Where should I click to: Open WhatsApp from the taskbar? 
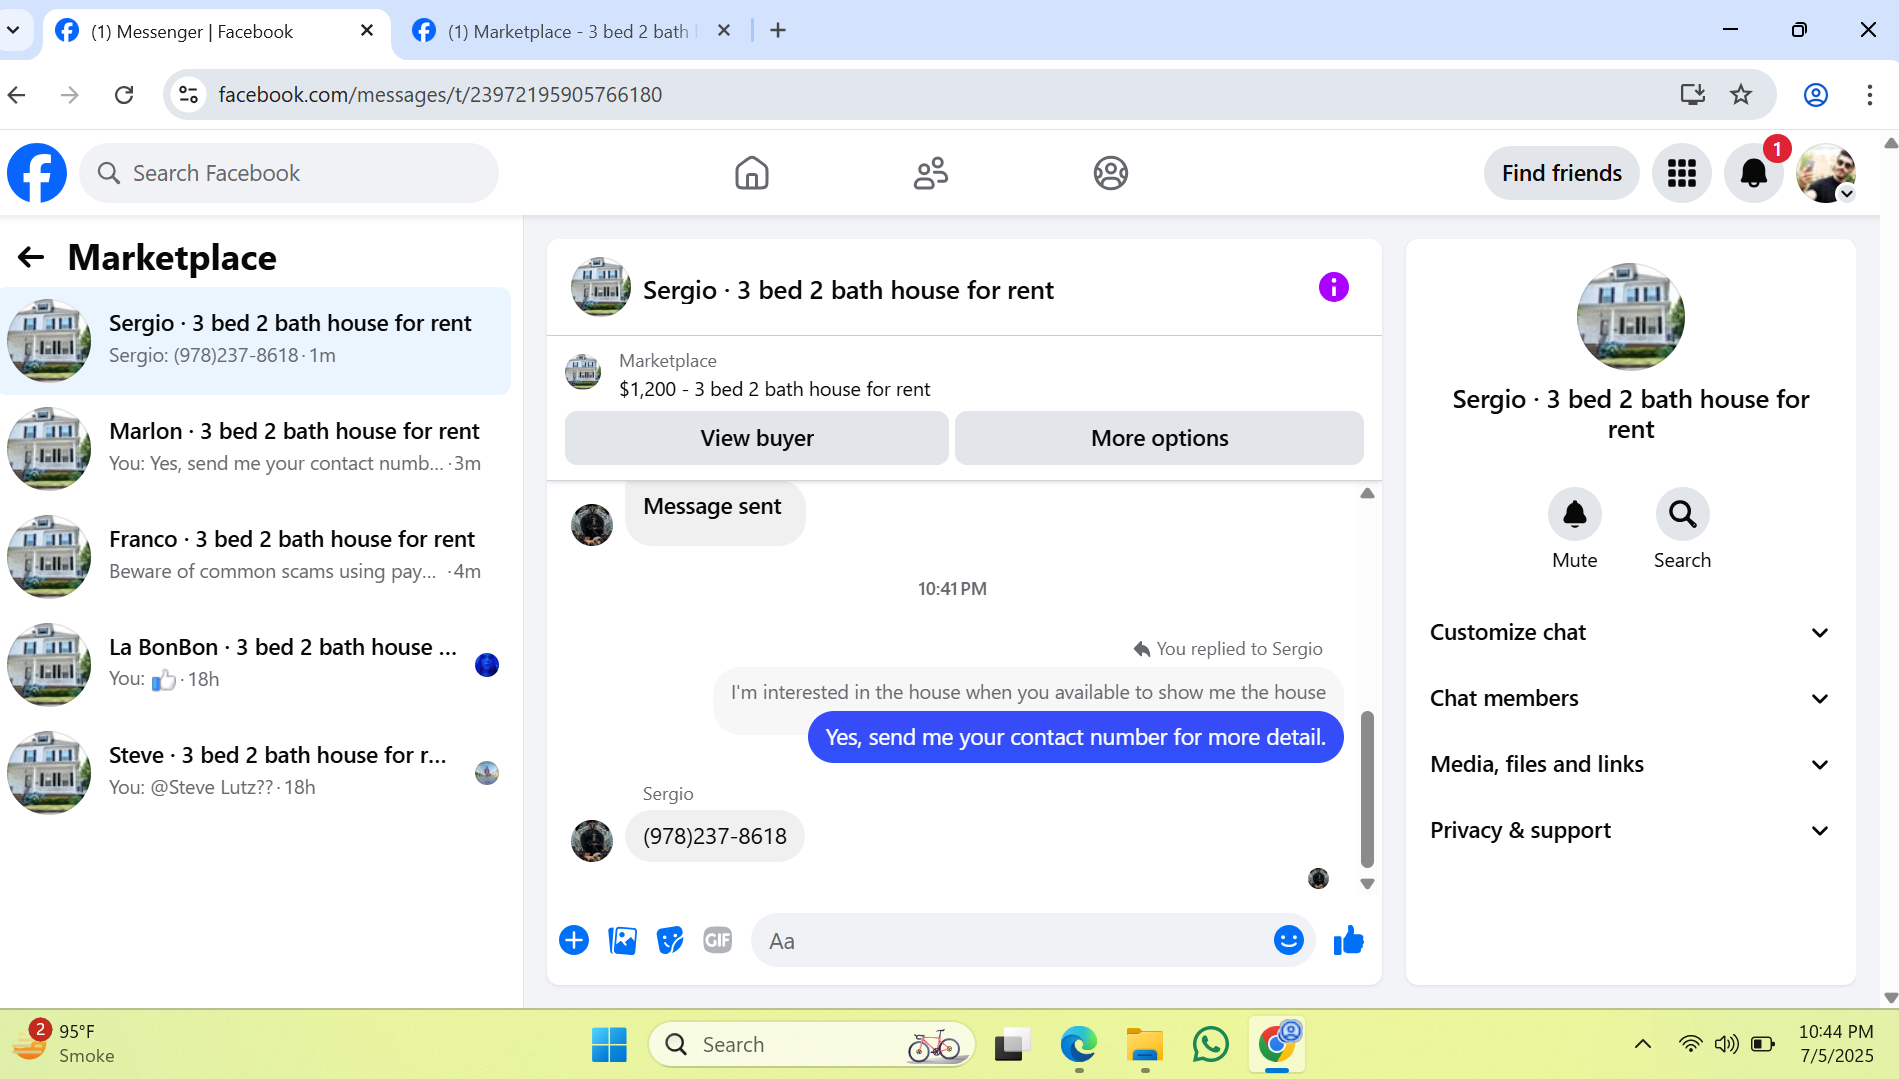pyautogui.click(x=1210, y=1044)
